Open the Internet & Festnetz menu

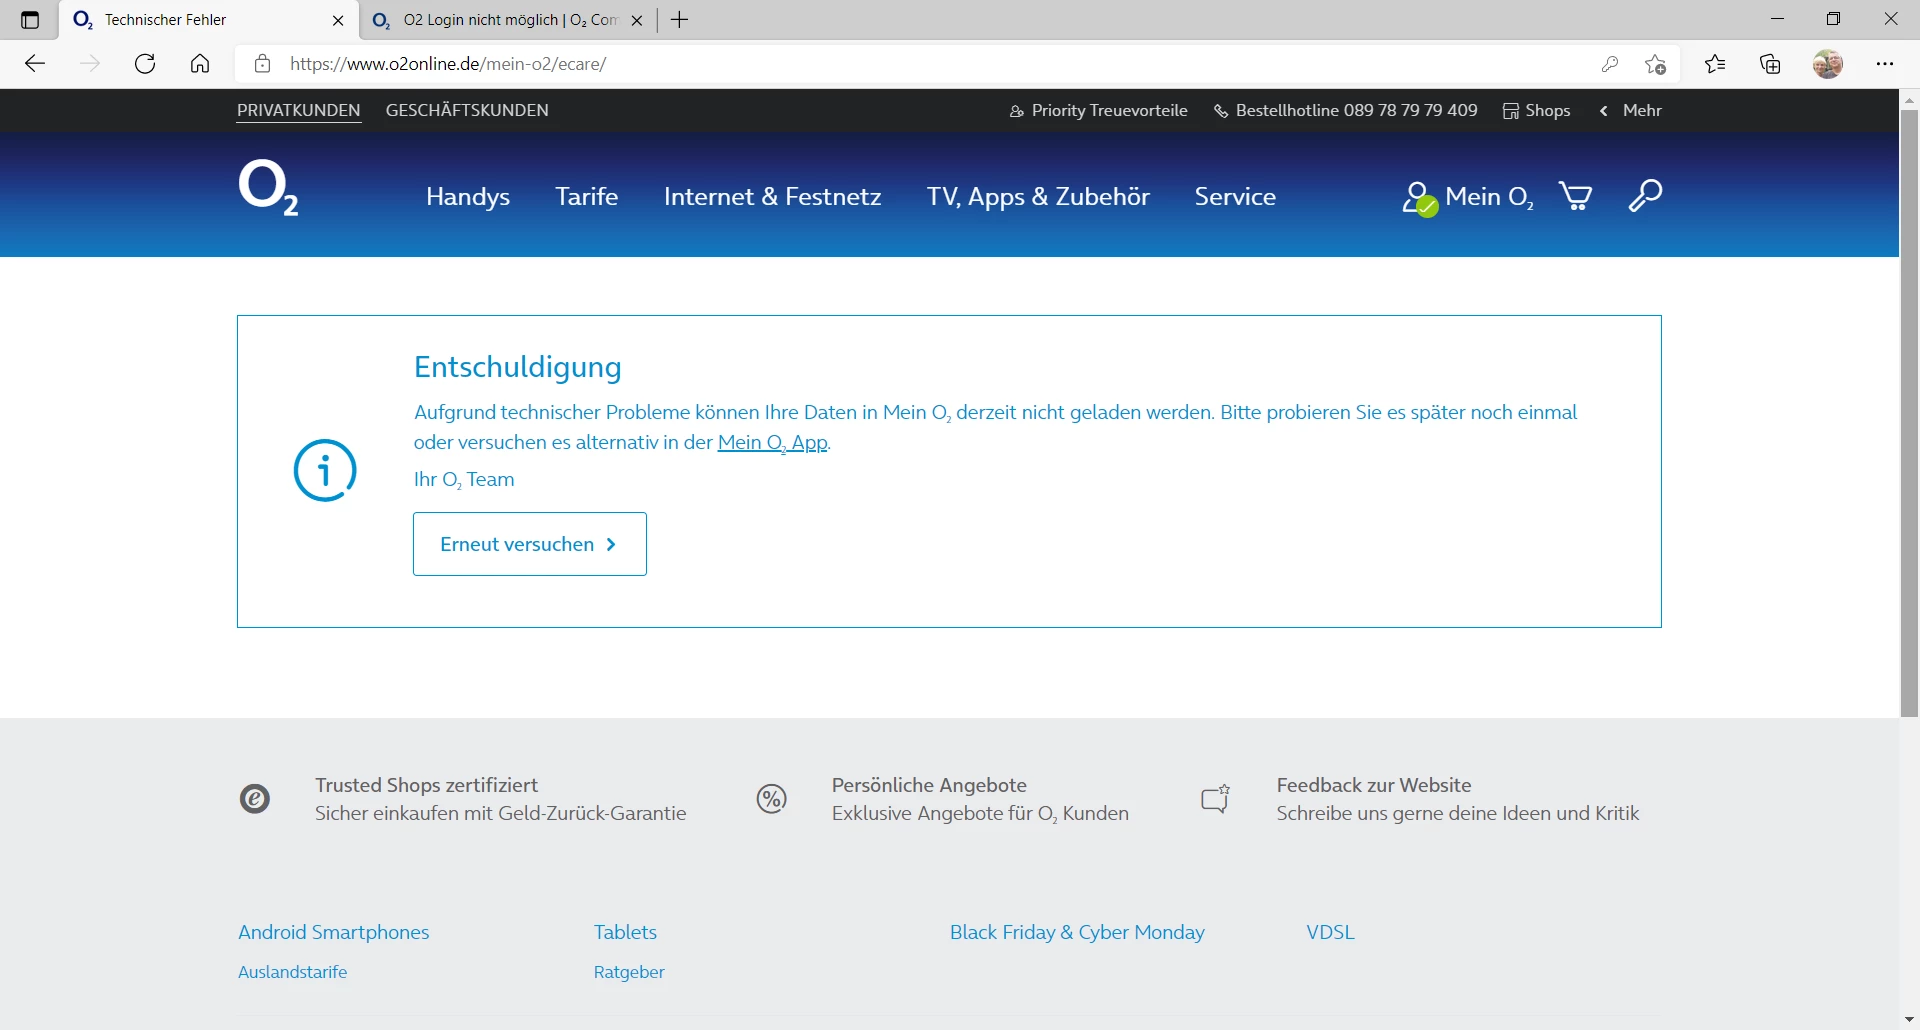coord(773,197)
